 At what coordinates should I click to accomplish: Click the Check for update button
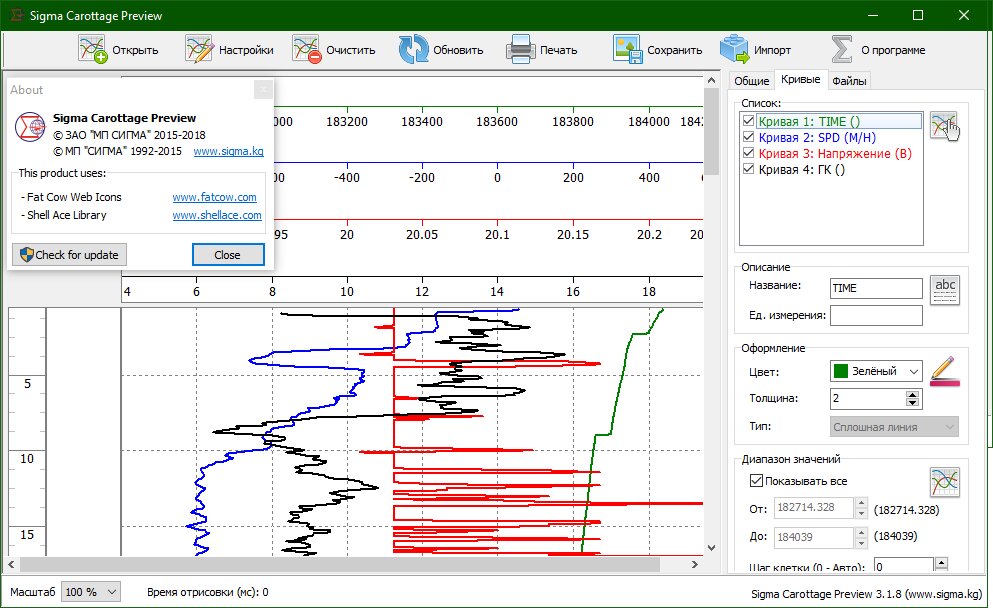click(x=70, y=255)
